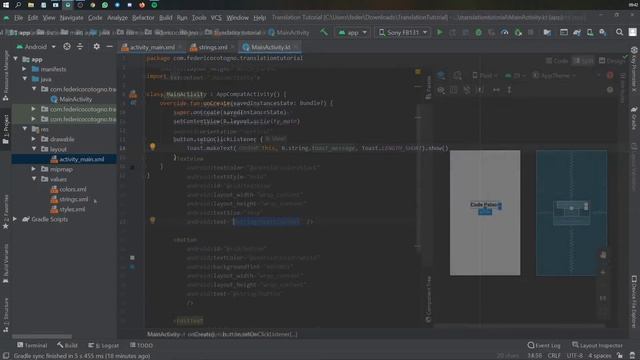Click the collapse-all icon in Project panel

(x=80, y=47)
